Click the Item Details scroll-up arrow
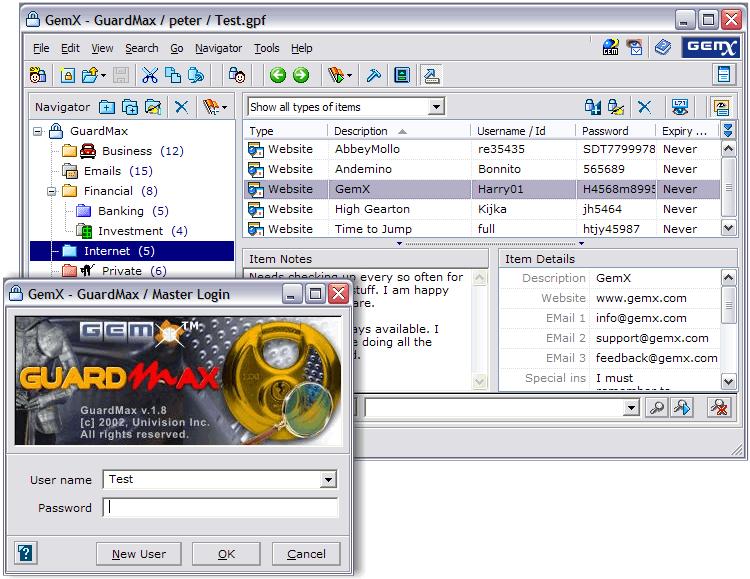 [x=728, y=277]
